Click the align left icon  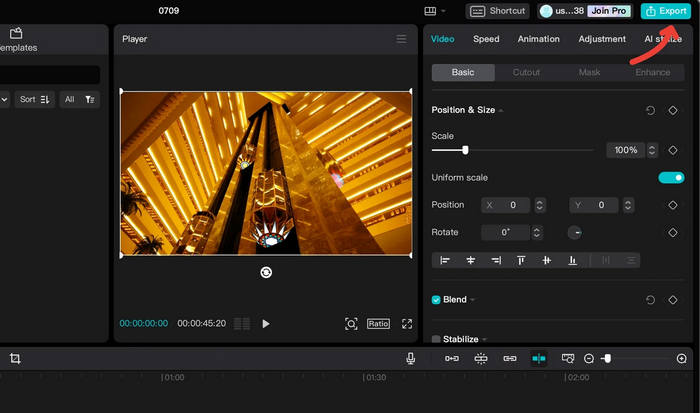(445, 260)
